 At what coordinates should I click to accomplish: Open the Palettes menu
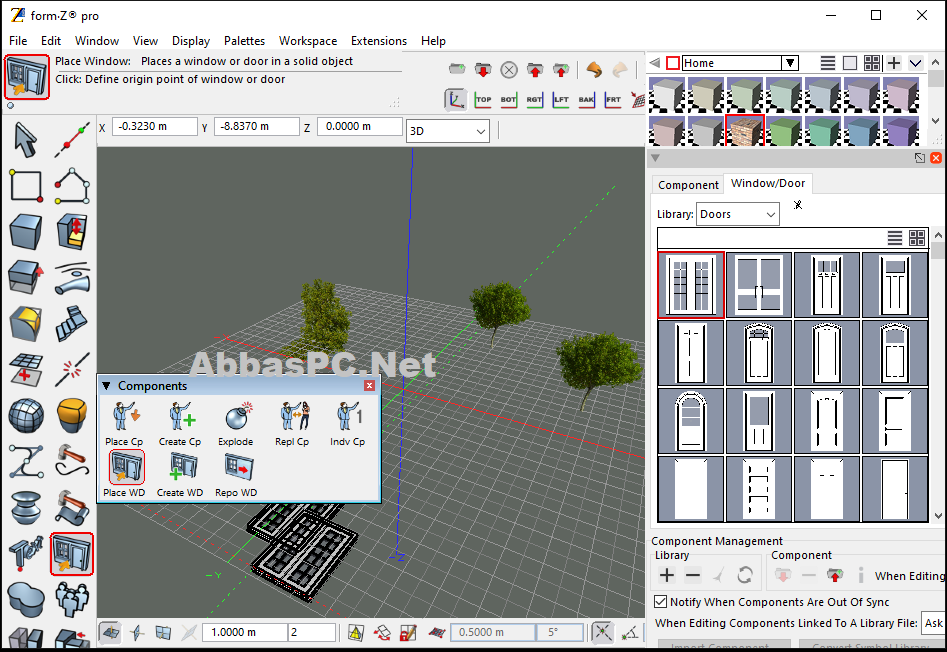point(244,40)
